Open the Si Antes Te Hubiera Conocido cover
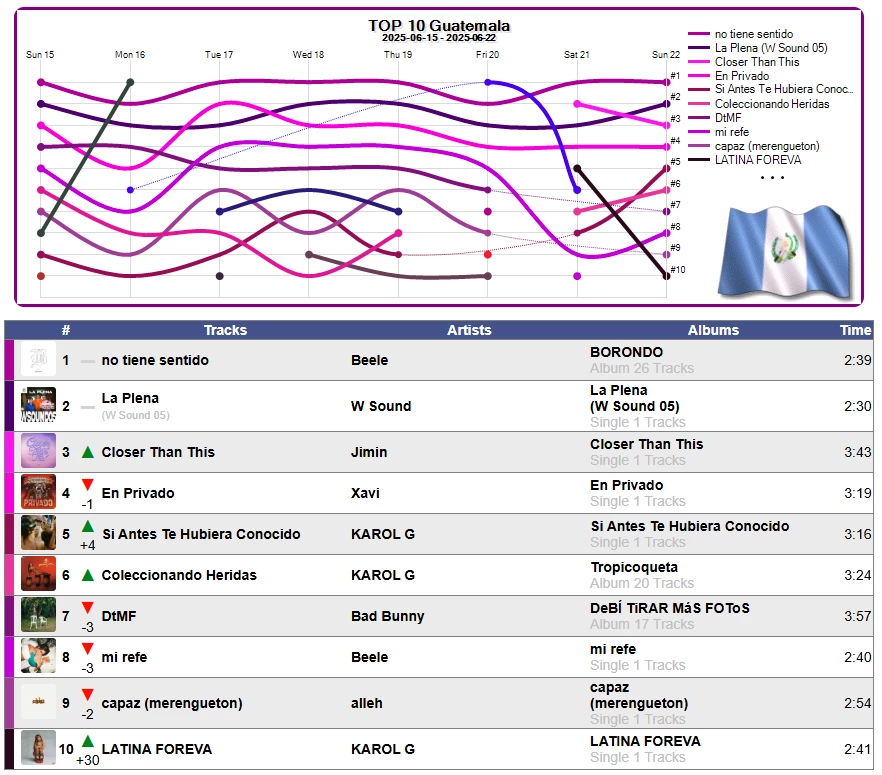This screenshot has width=882, height=775. (38, 533)
